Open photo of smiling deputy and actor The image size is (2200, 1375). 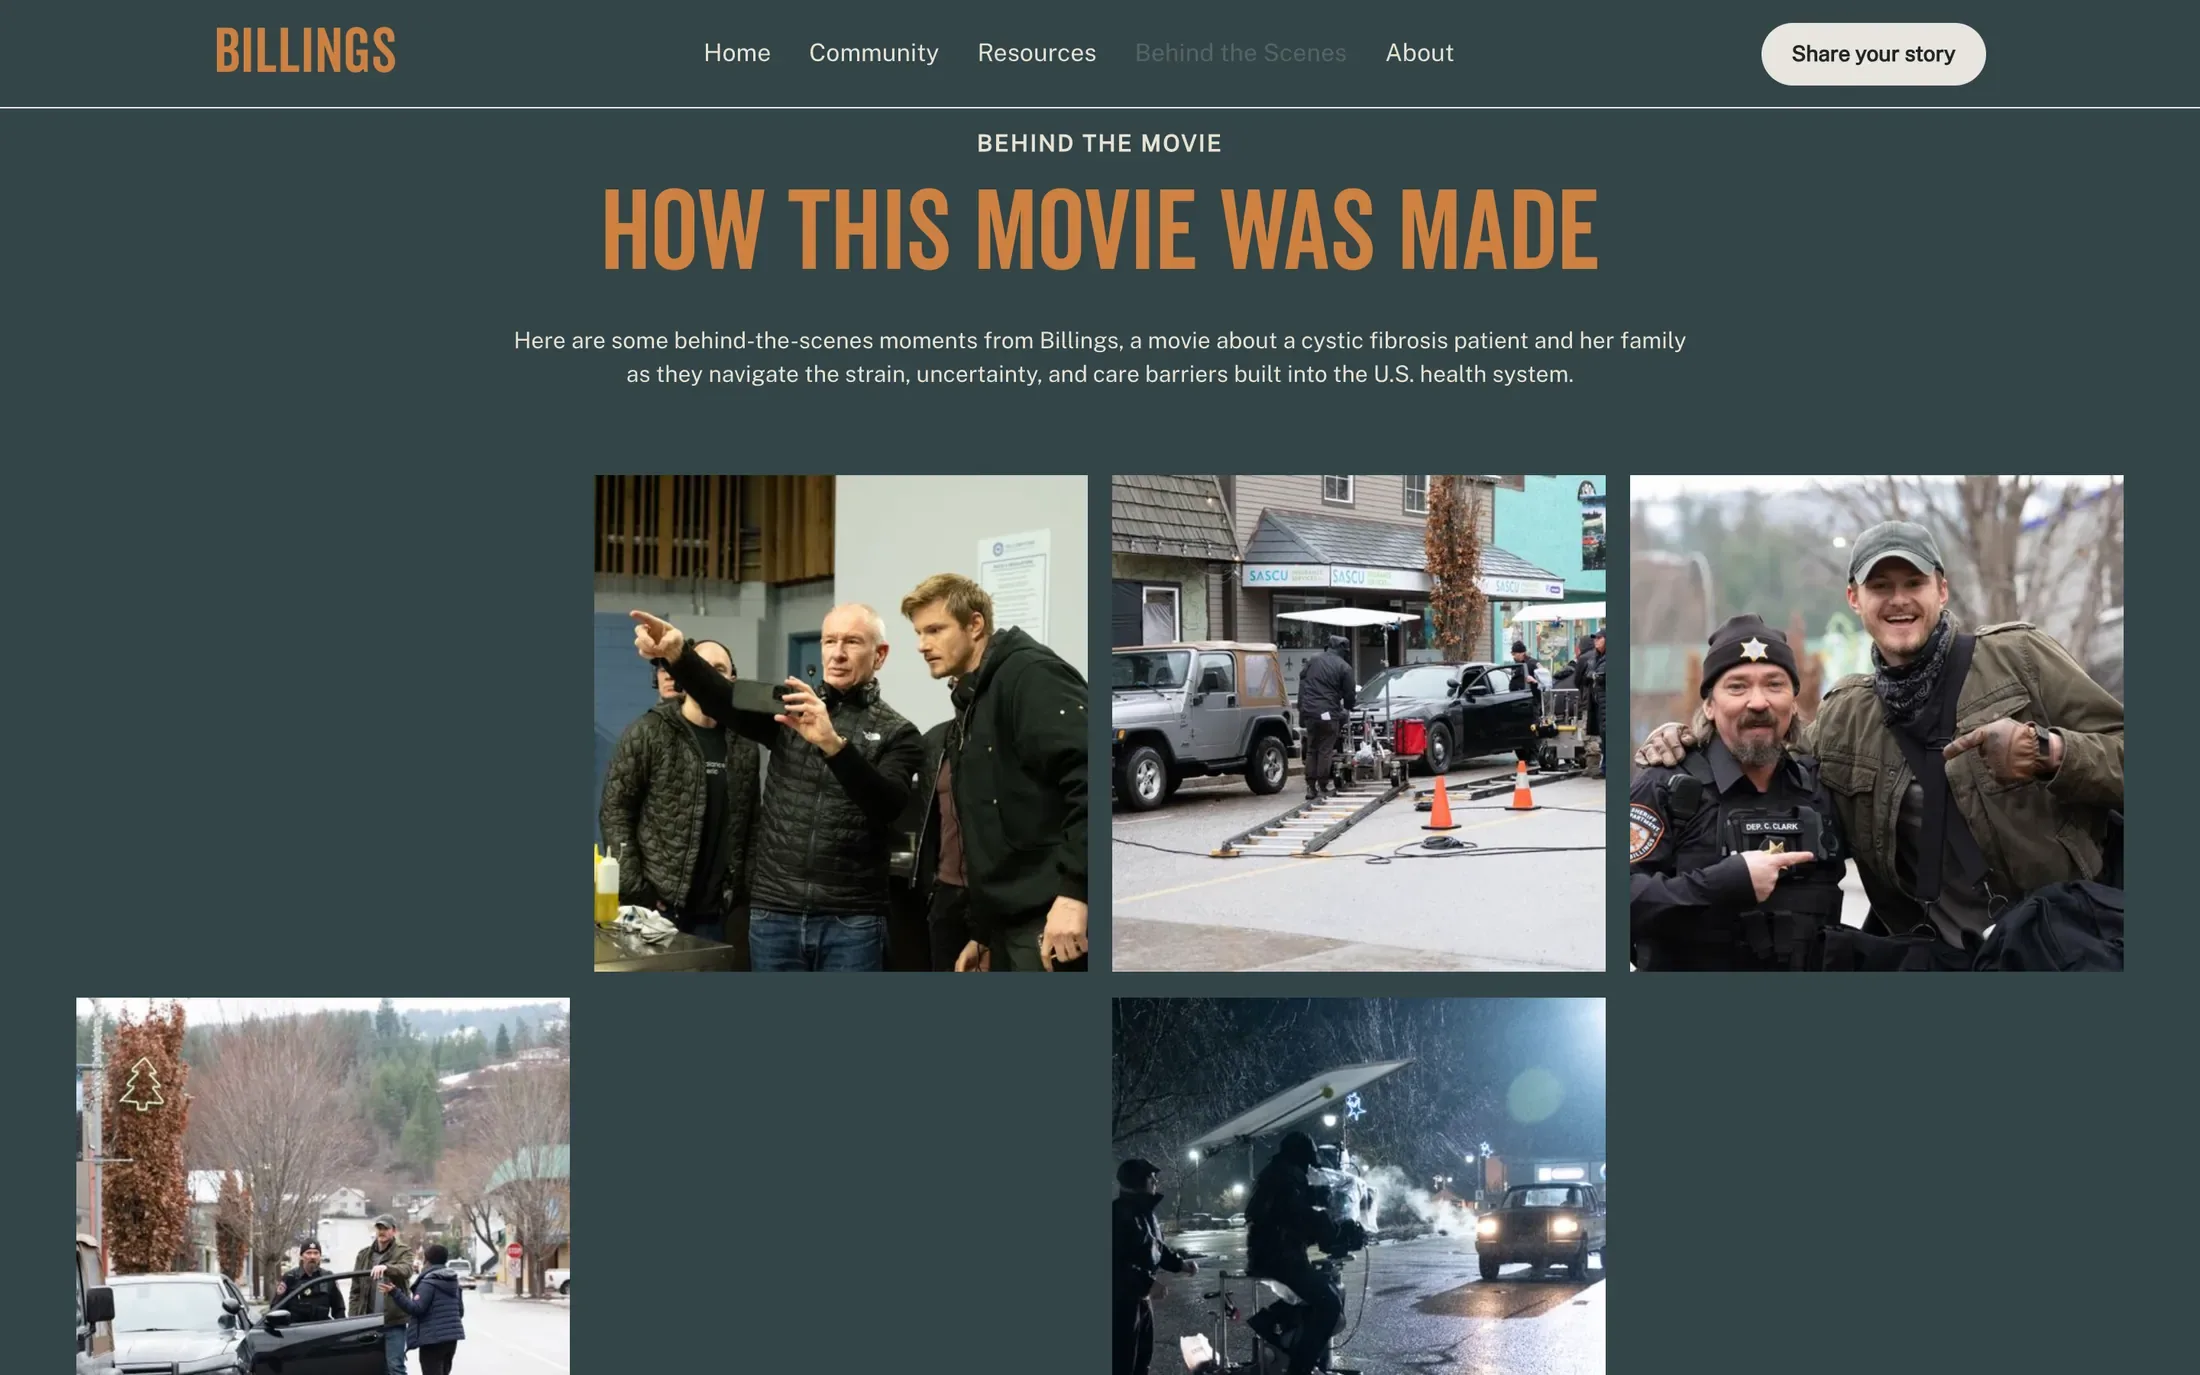1877,723
